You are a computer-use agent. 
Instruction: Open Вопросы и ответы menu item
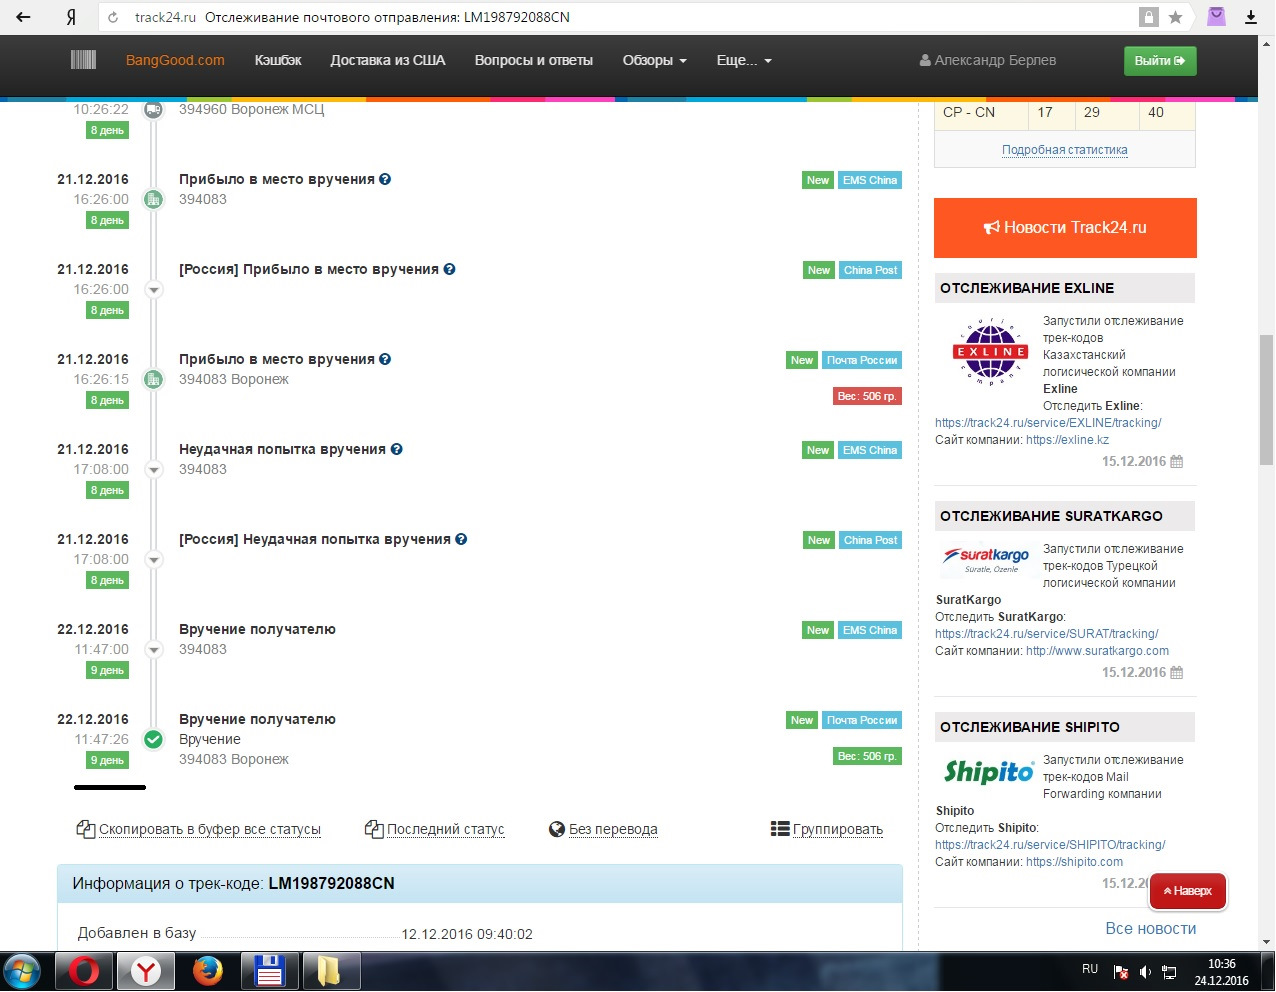tap(534, 60)
